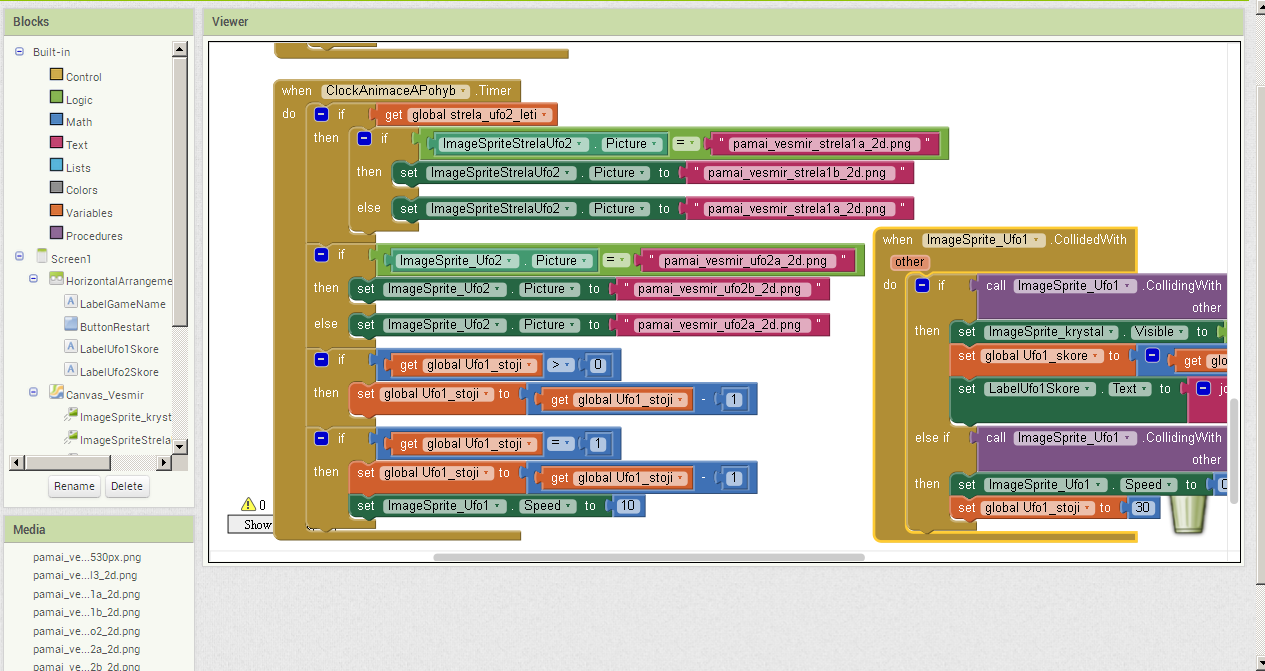Image resolution: width=1265 pixels, height=671 pixels.
Task: Click the Media panel header
Action: (x=99, y=529)
